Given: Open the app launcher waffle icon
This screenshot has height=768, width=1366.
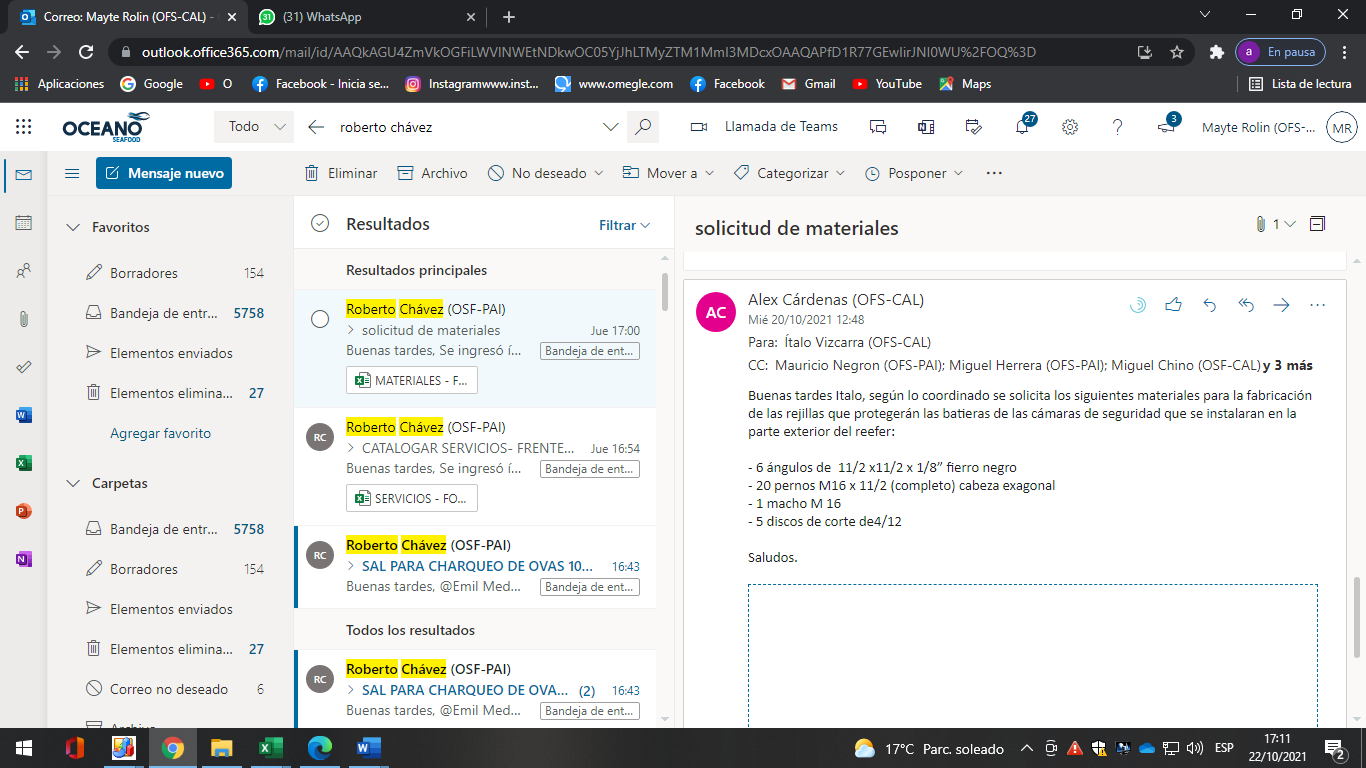Looking at the screenshot, I should (x=24, y=127).
